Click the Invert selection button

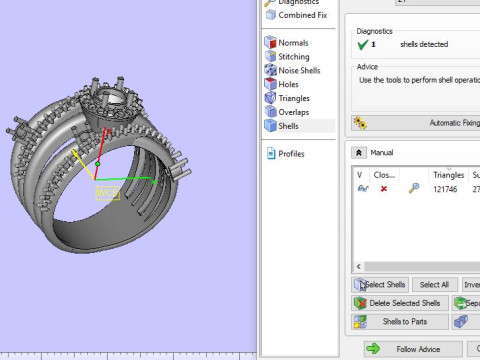pos(471,285)
